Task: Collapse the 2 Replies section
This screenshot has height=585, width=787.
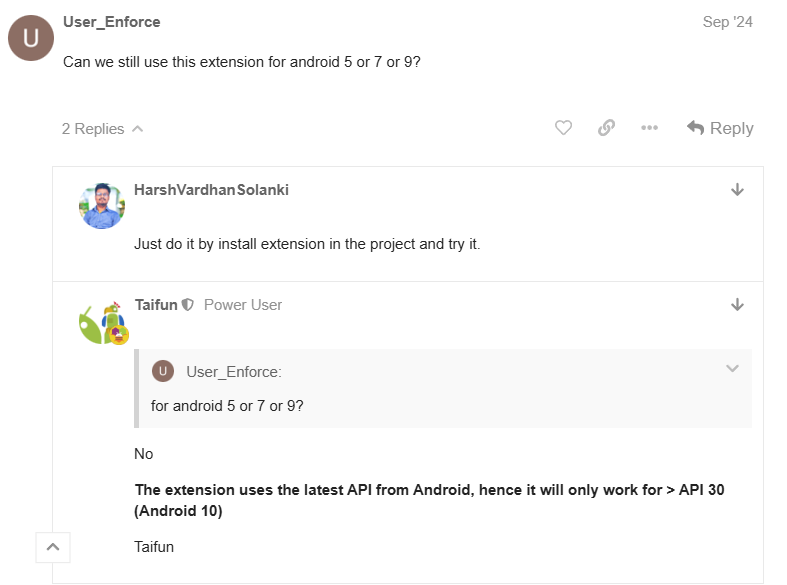Action: click(x=102, y=129)
